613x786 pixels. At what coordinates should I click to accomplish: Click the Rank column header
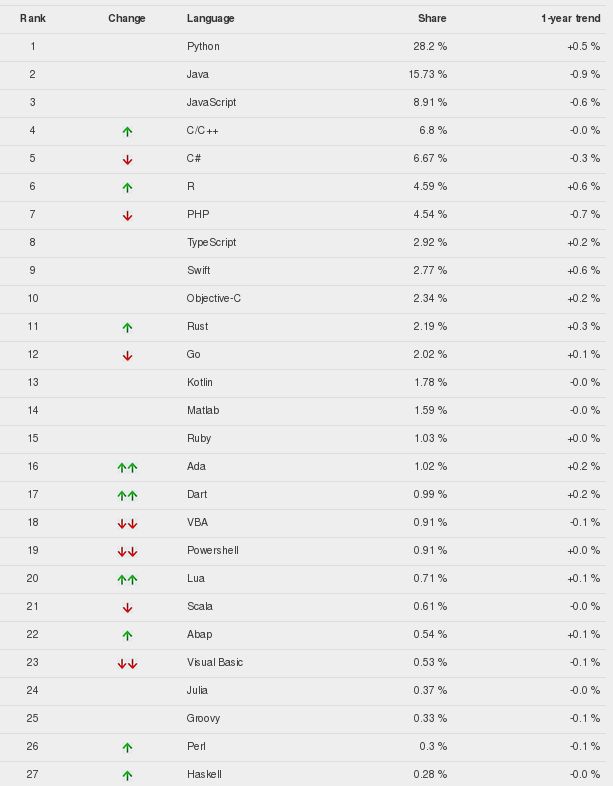point(33,19)
